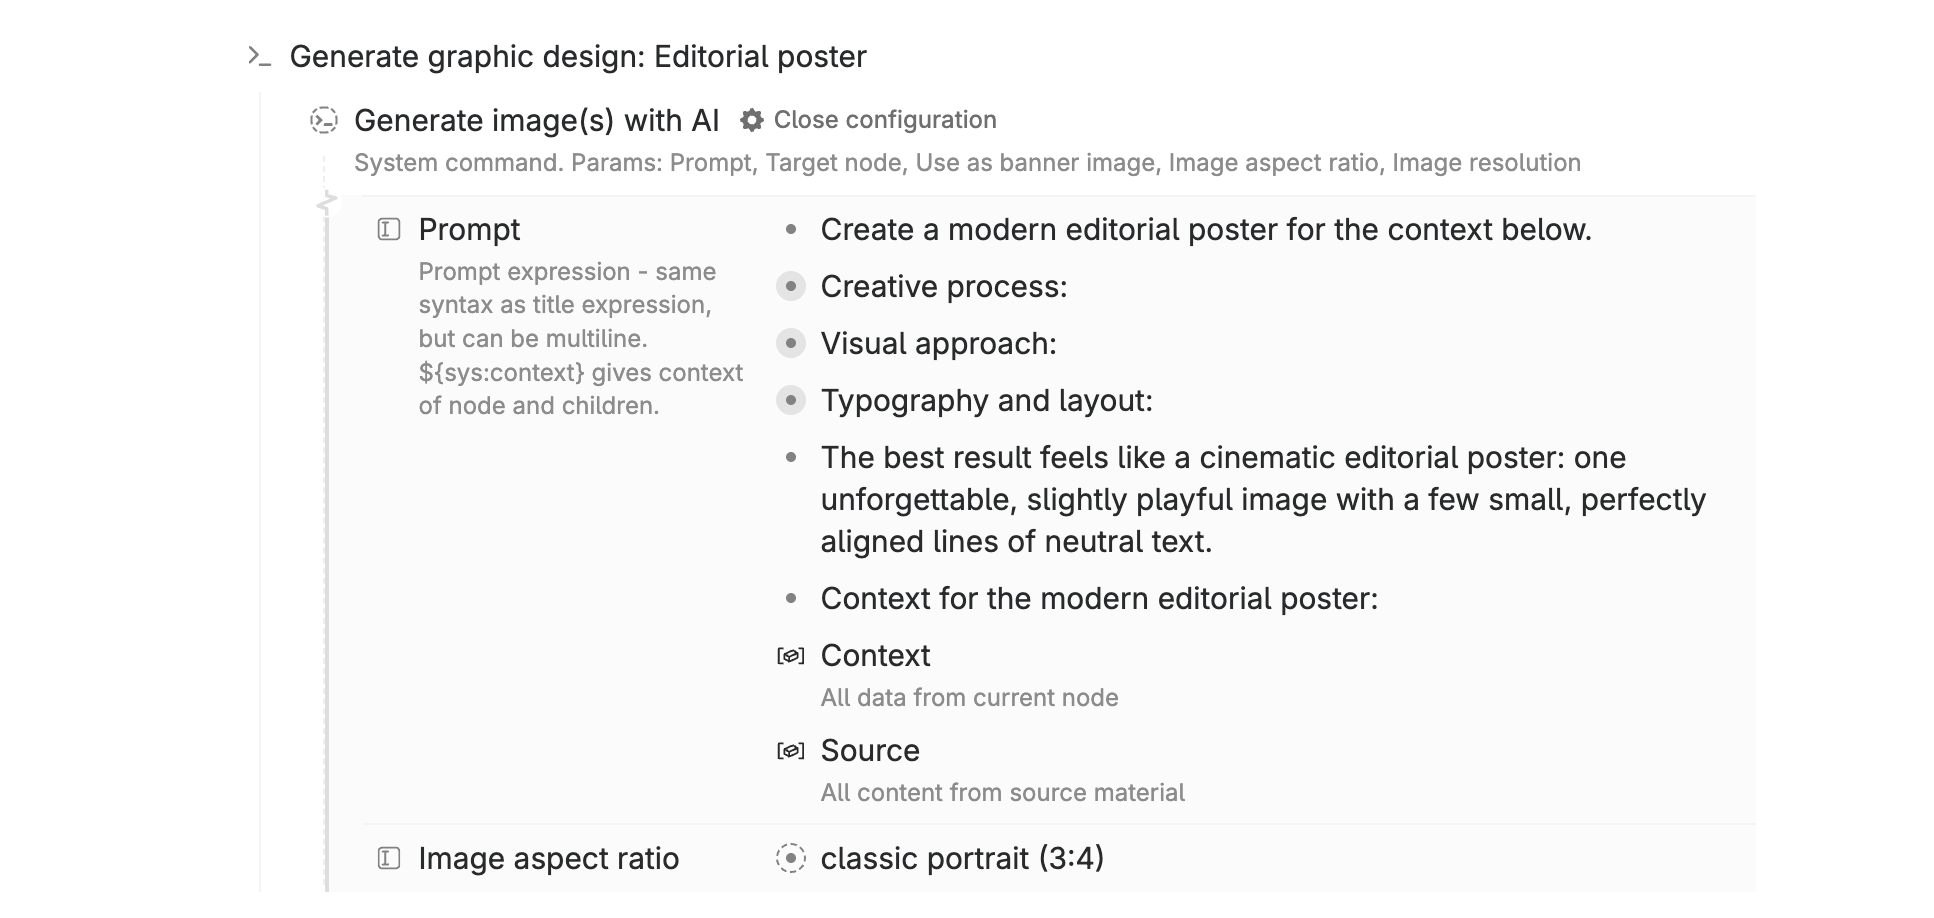
Task: Click the Image aspect ratio parameter label
Action: 548,858
